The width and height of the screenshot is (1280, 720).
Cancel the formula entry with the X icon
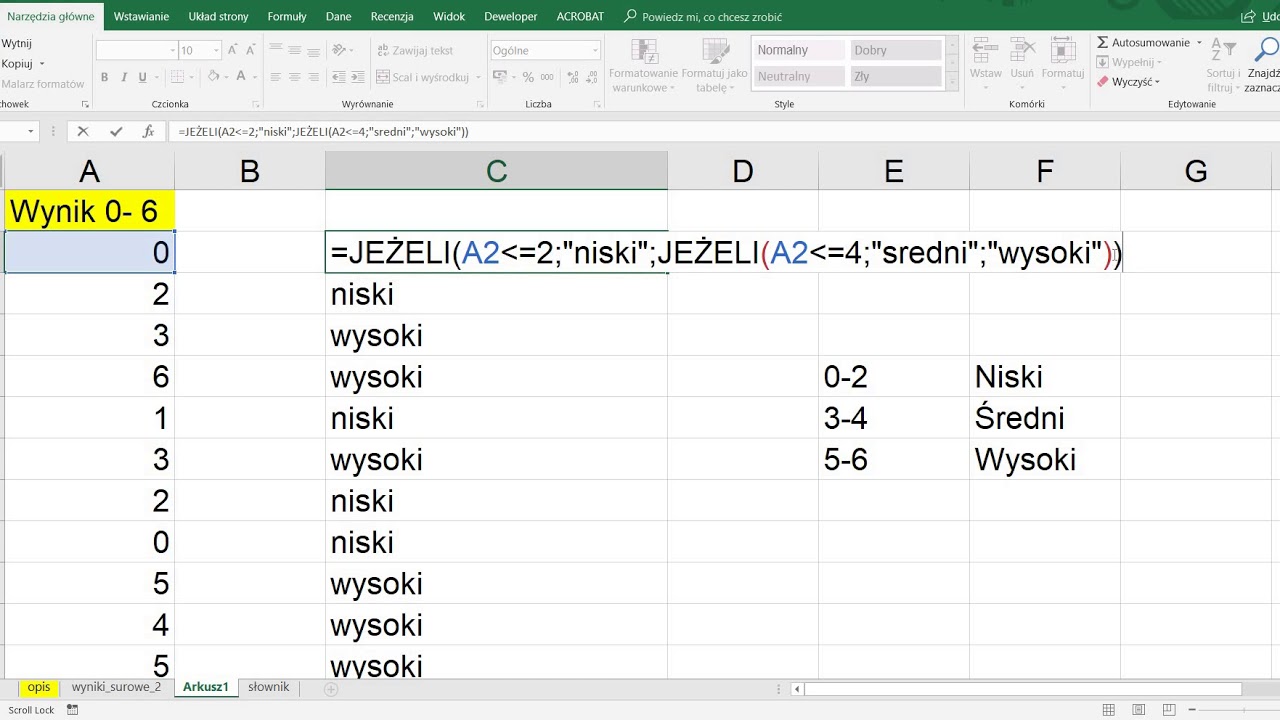83,131
